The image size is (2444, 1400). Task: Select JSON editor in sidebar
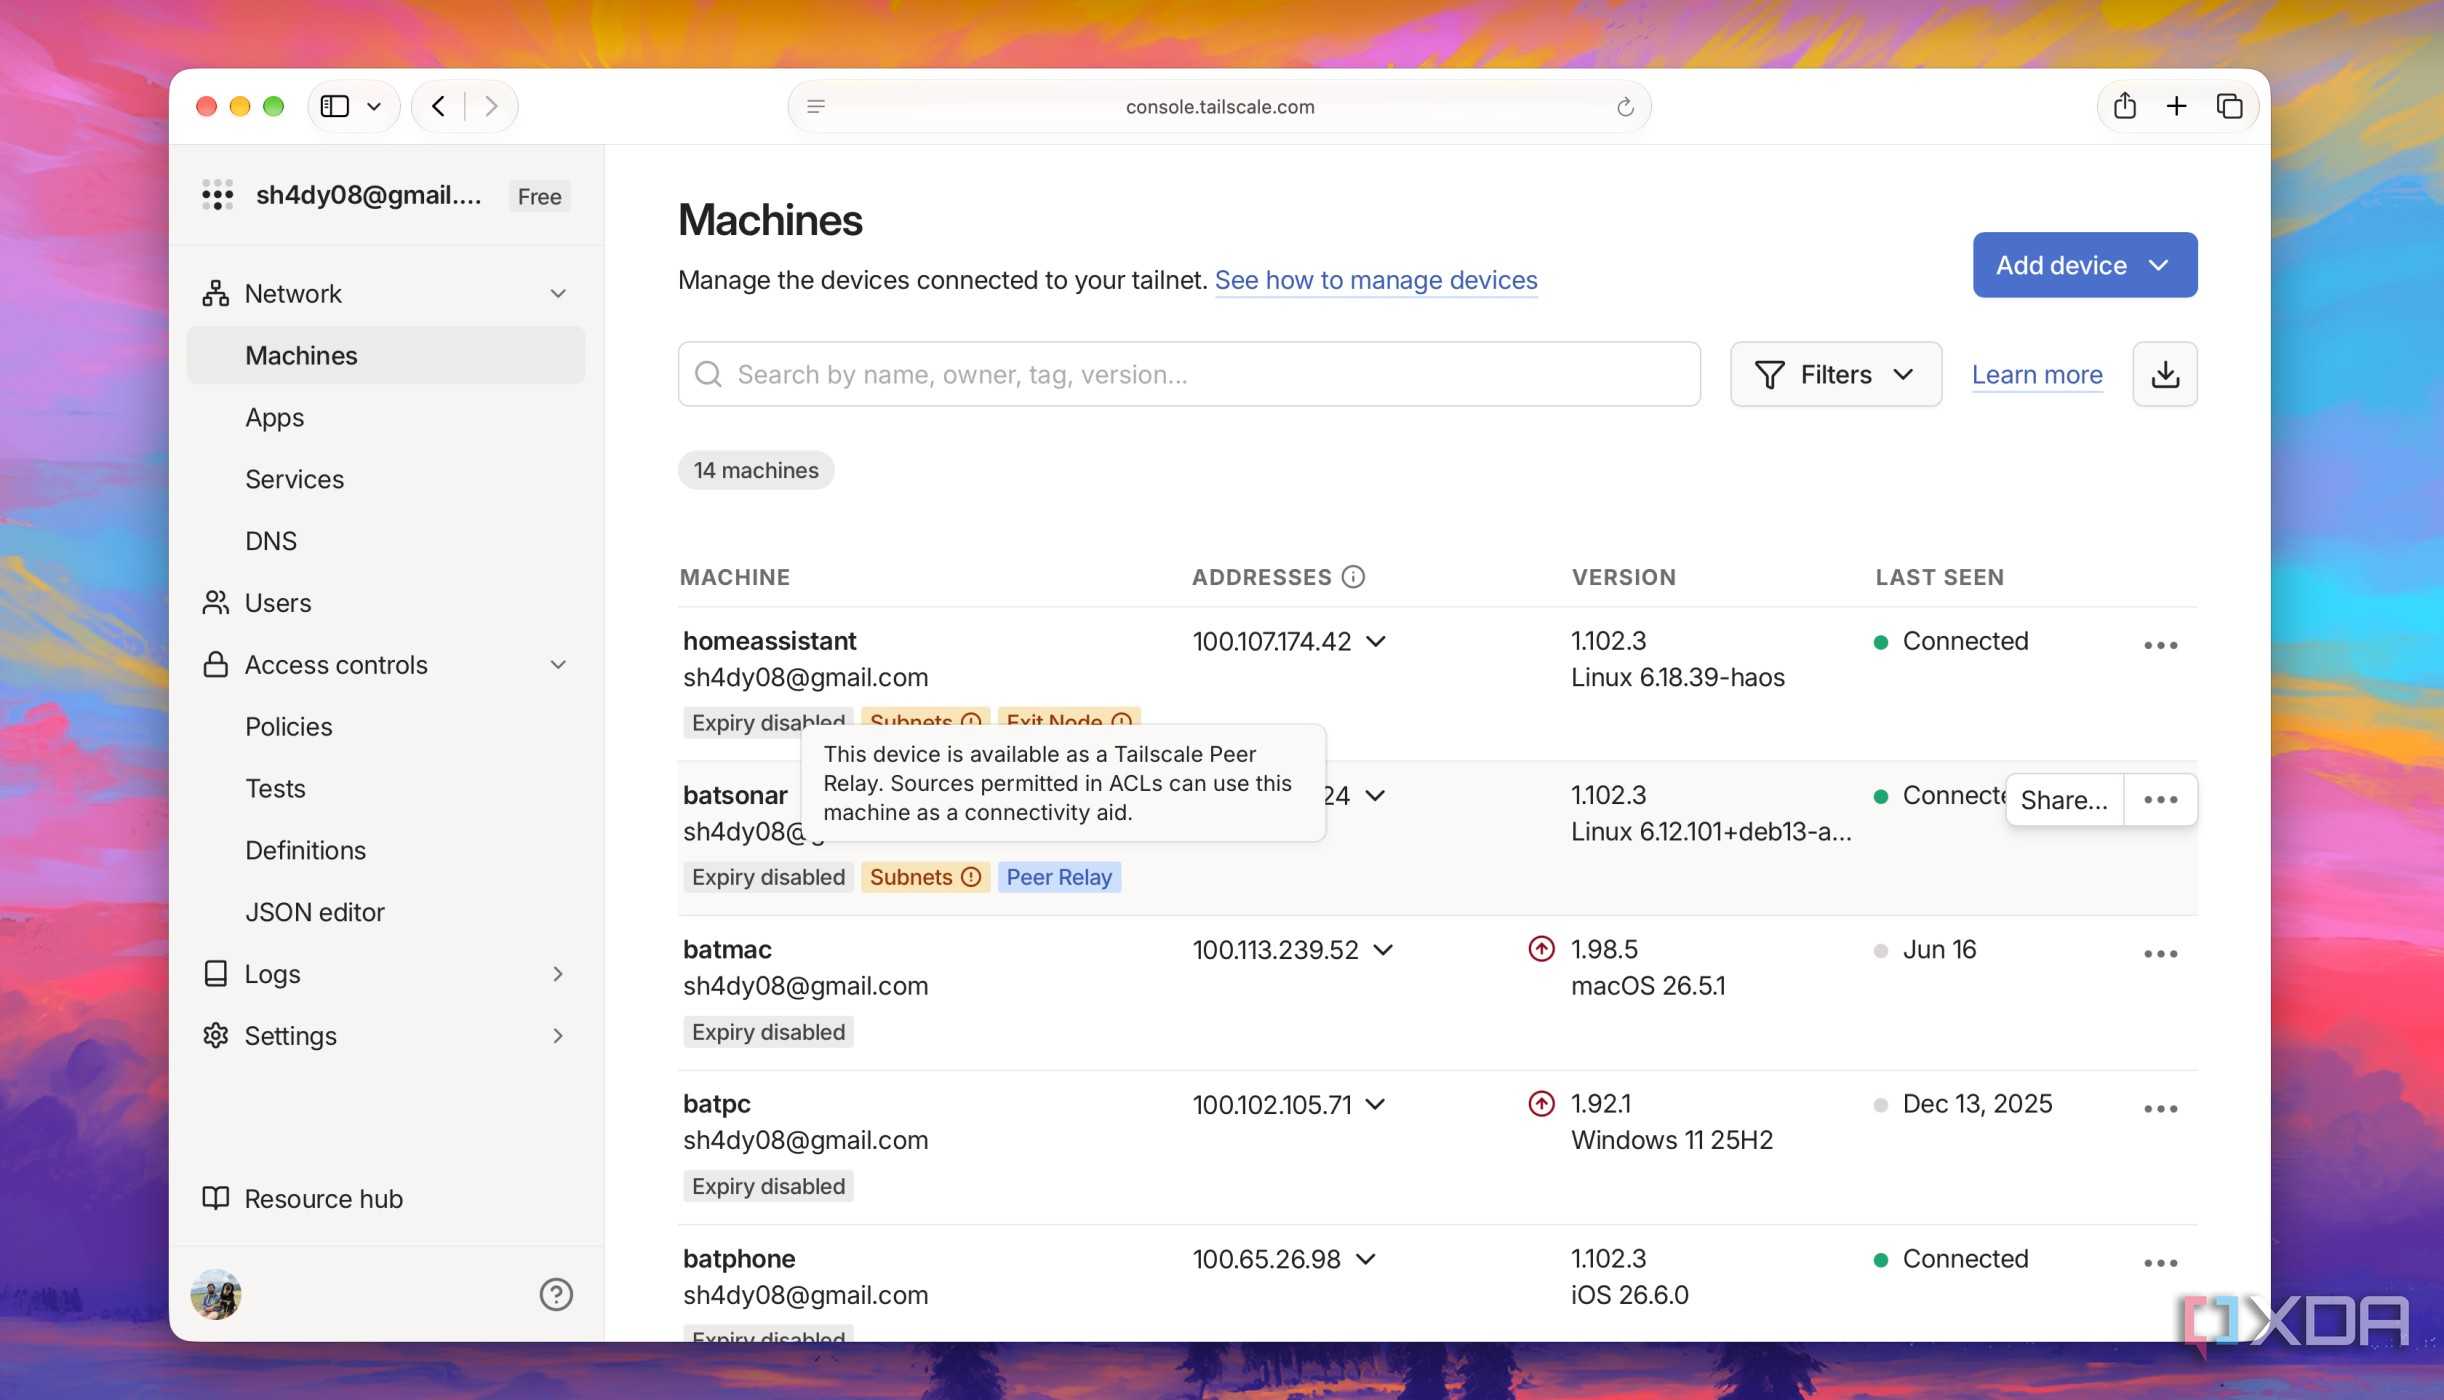point(315,912)
